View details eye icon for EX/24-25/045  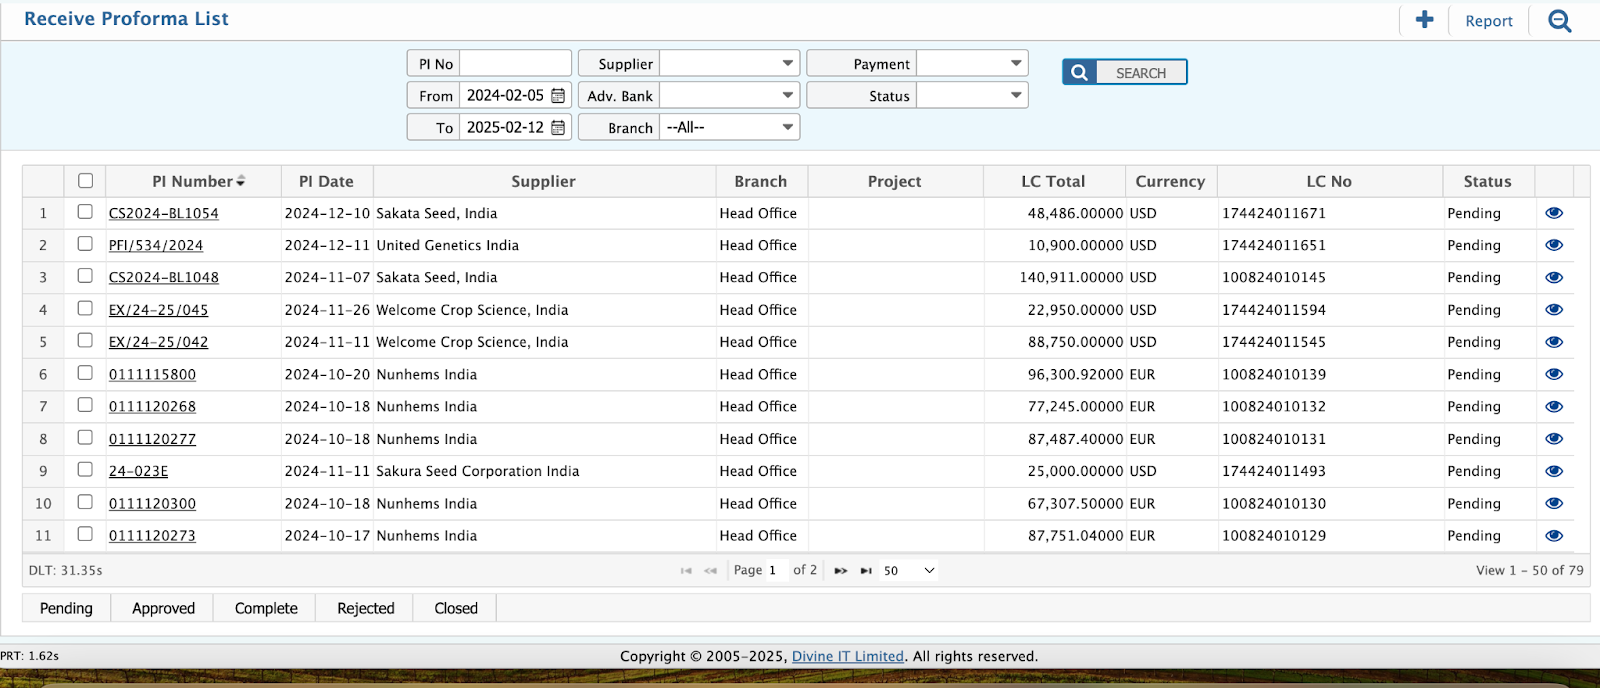coord(1554,310)
